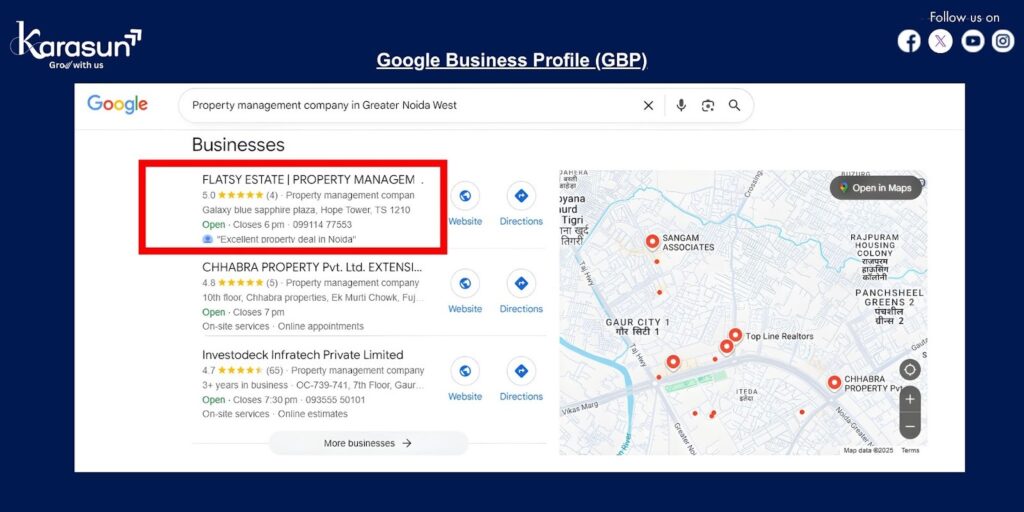
Task: Click Open in Maps button
Action: (875, 188)
